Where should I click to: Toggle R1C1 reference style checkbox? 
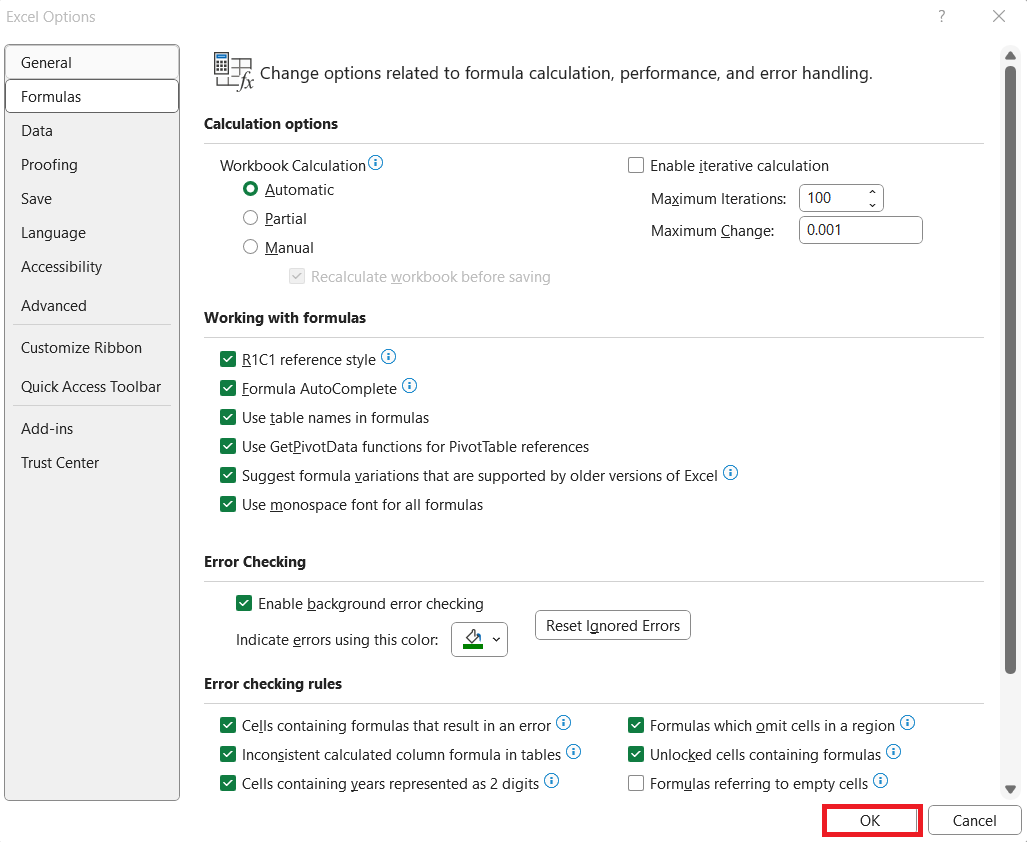click(228, 359)
